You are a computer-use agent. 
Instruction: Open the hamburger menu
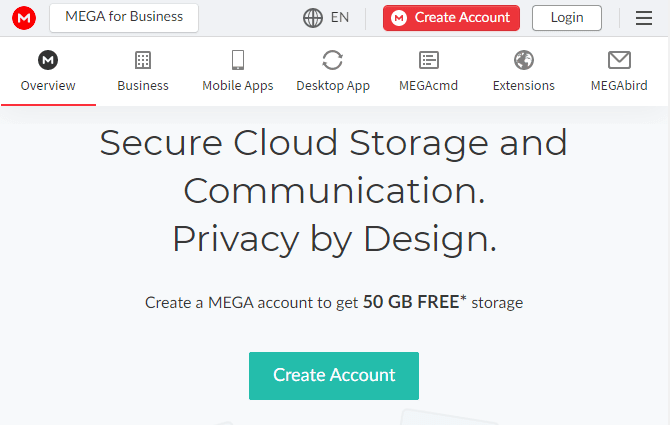644,18
